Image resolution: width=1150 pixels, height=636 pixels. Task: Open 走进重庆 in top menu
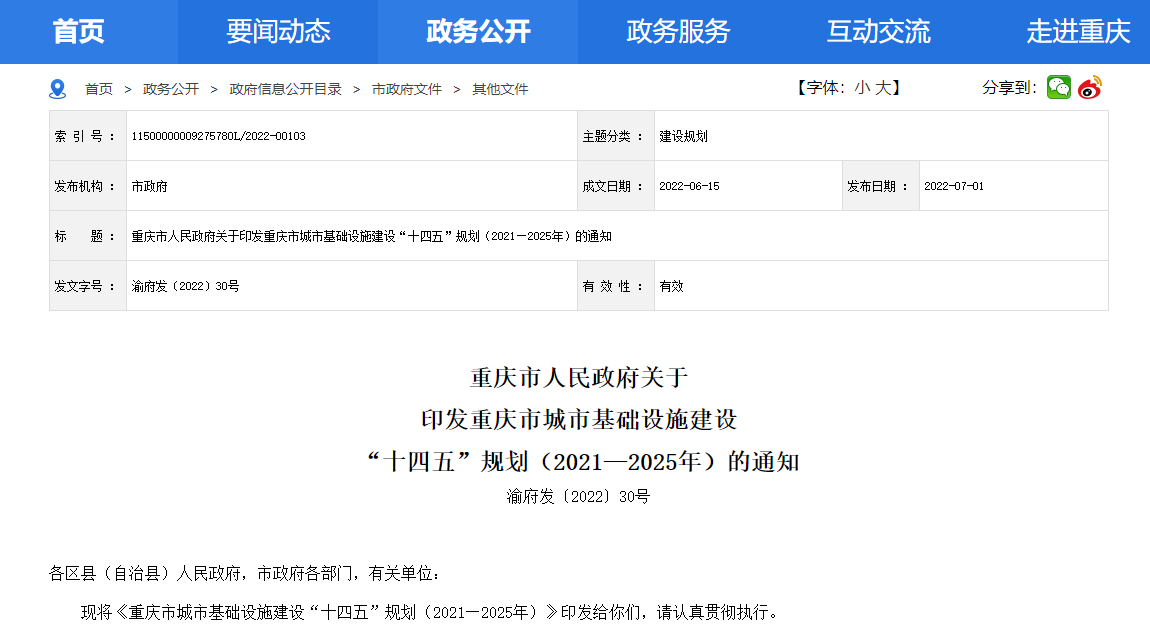click(x=1078, y=32)
